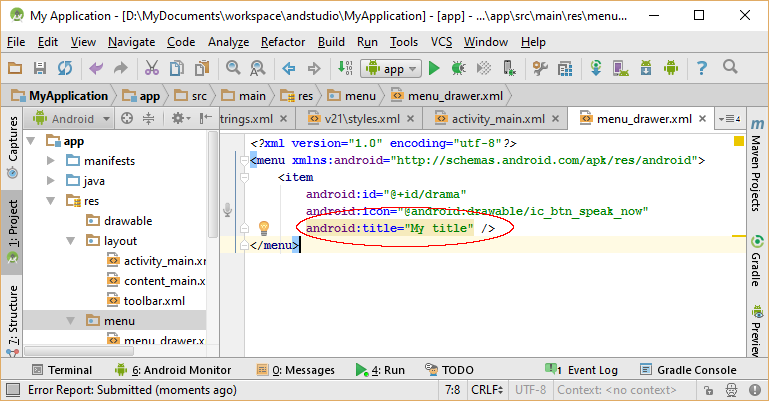
Task: Click the Find magnifier icon
Action: (x=233, y=67)
